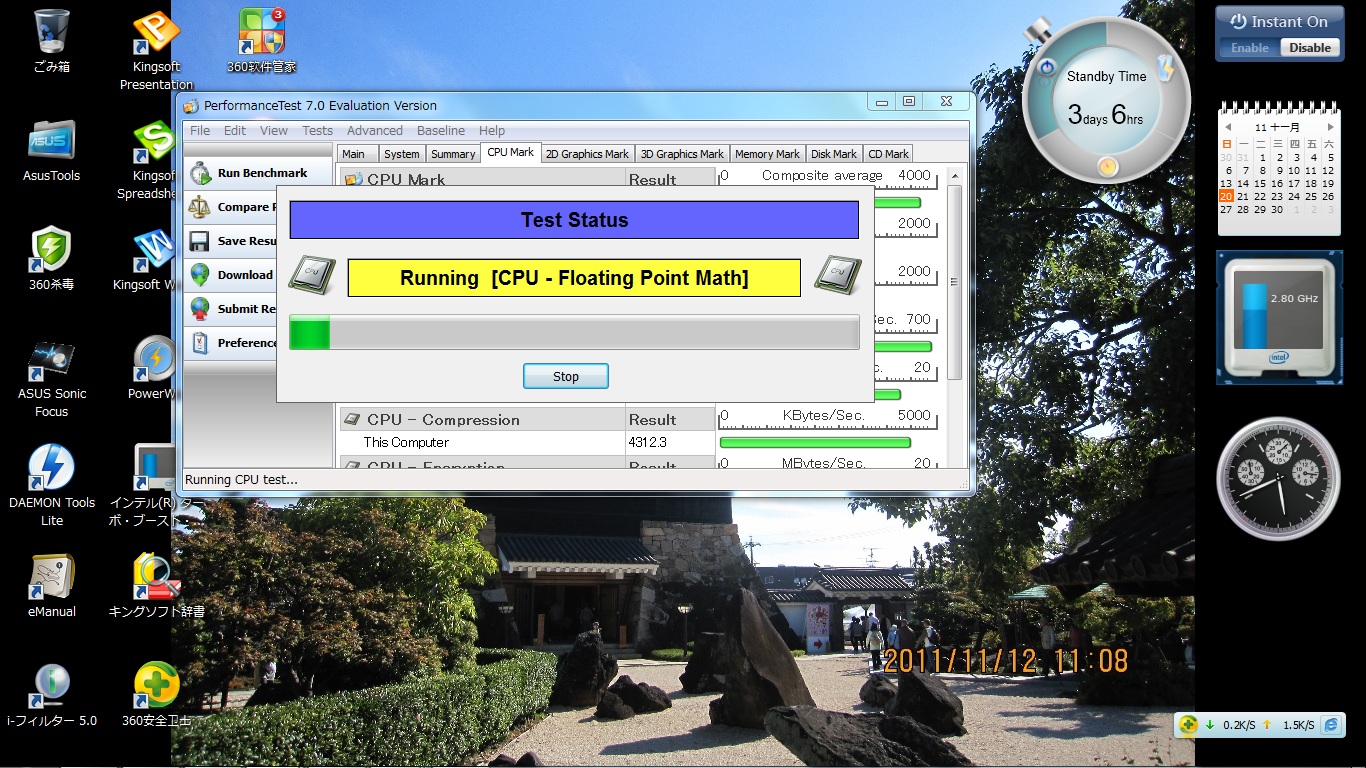Click the right CPU chip icon in Test Status
The image size is (1366, 768).
pyautogui.click(x=838, y=274)
